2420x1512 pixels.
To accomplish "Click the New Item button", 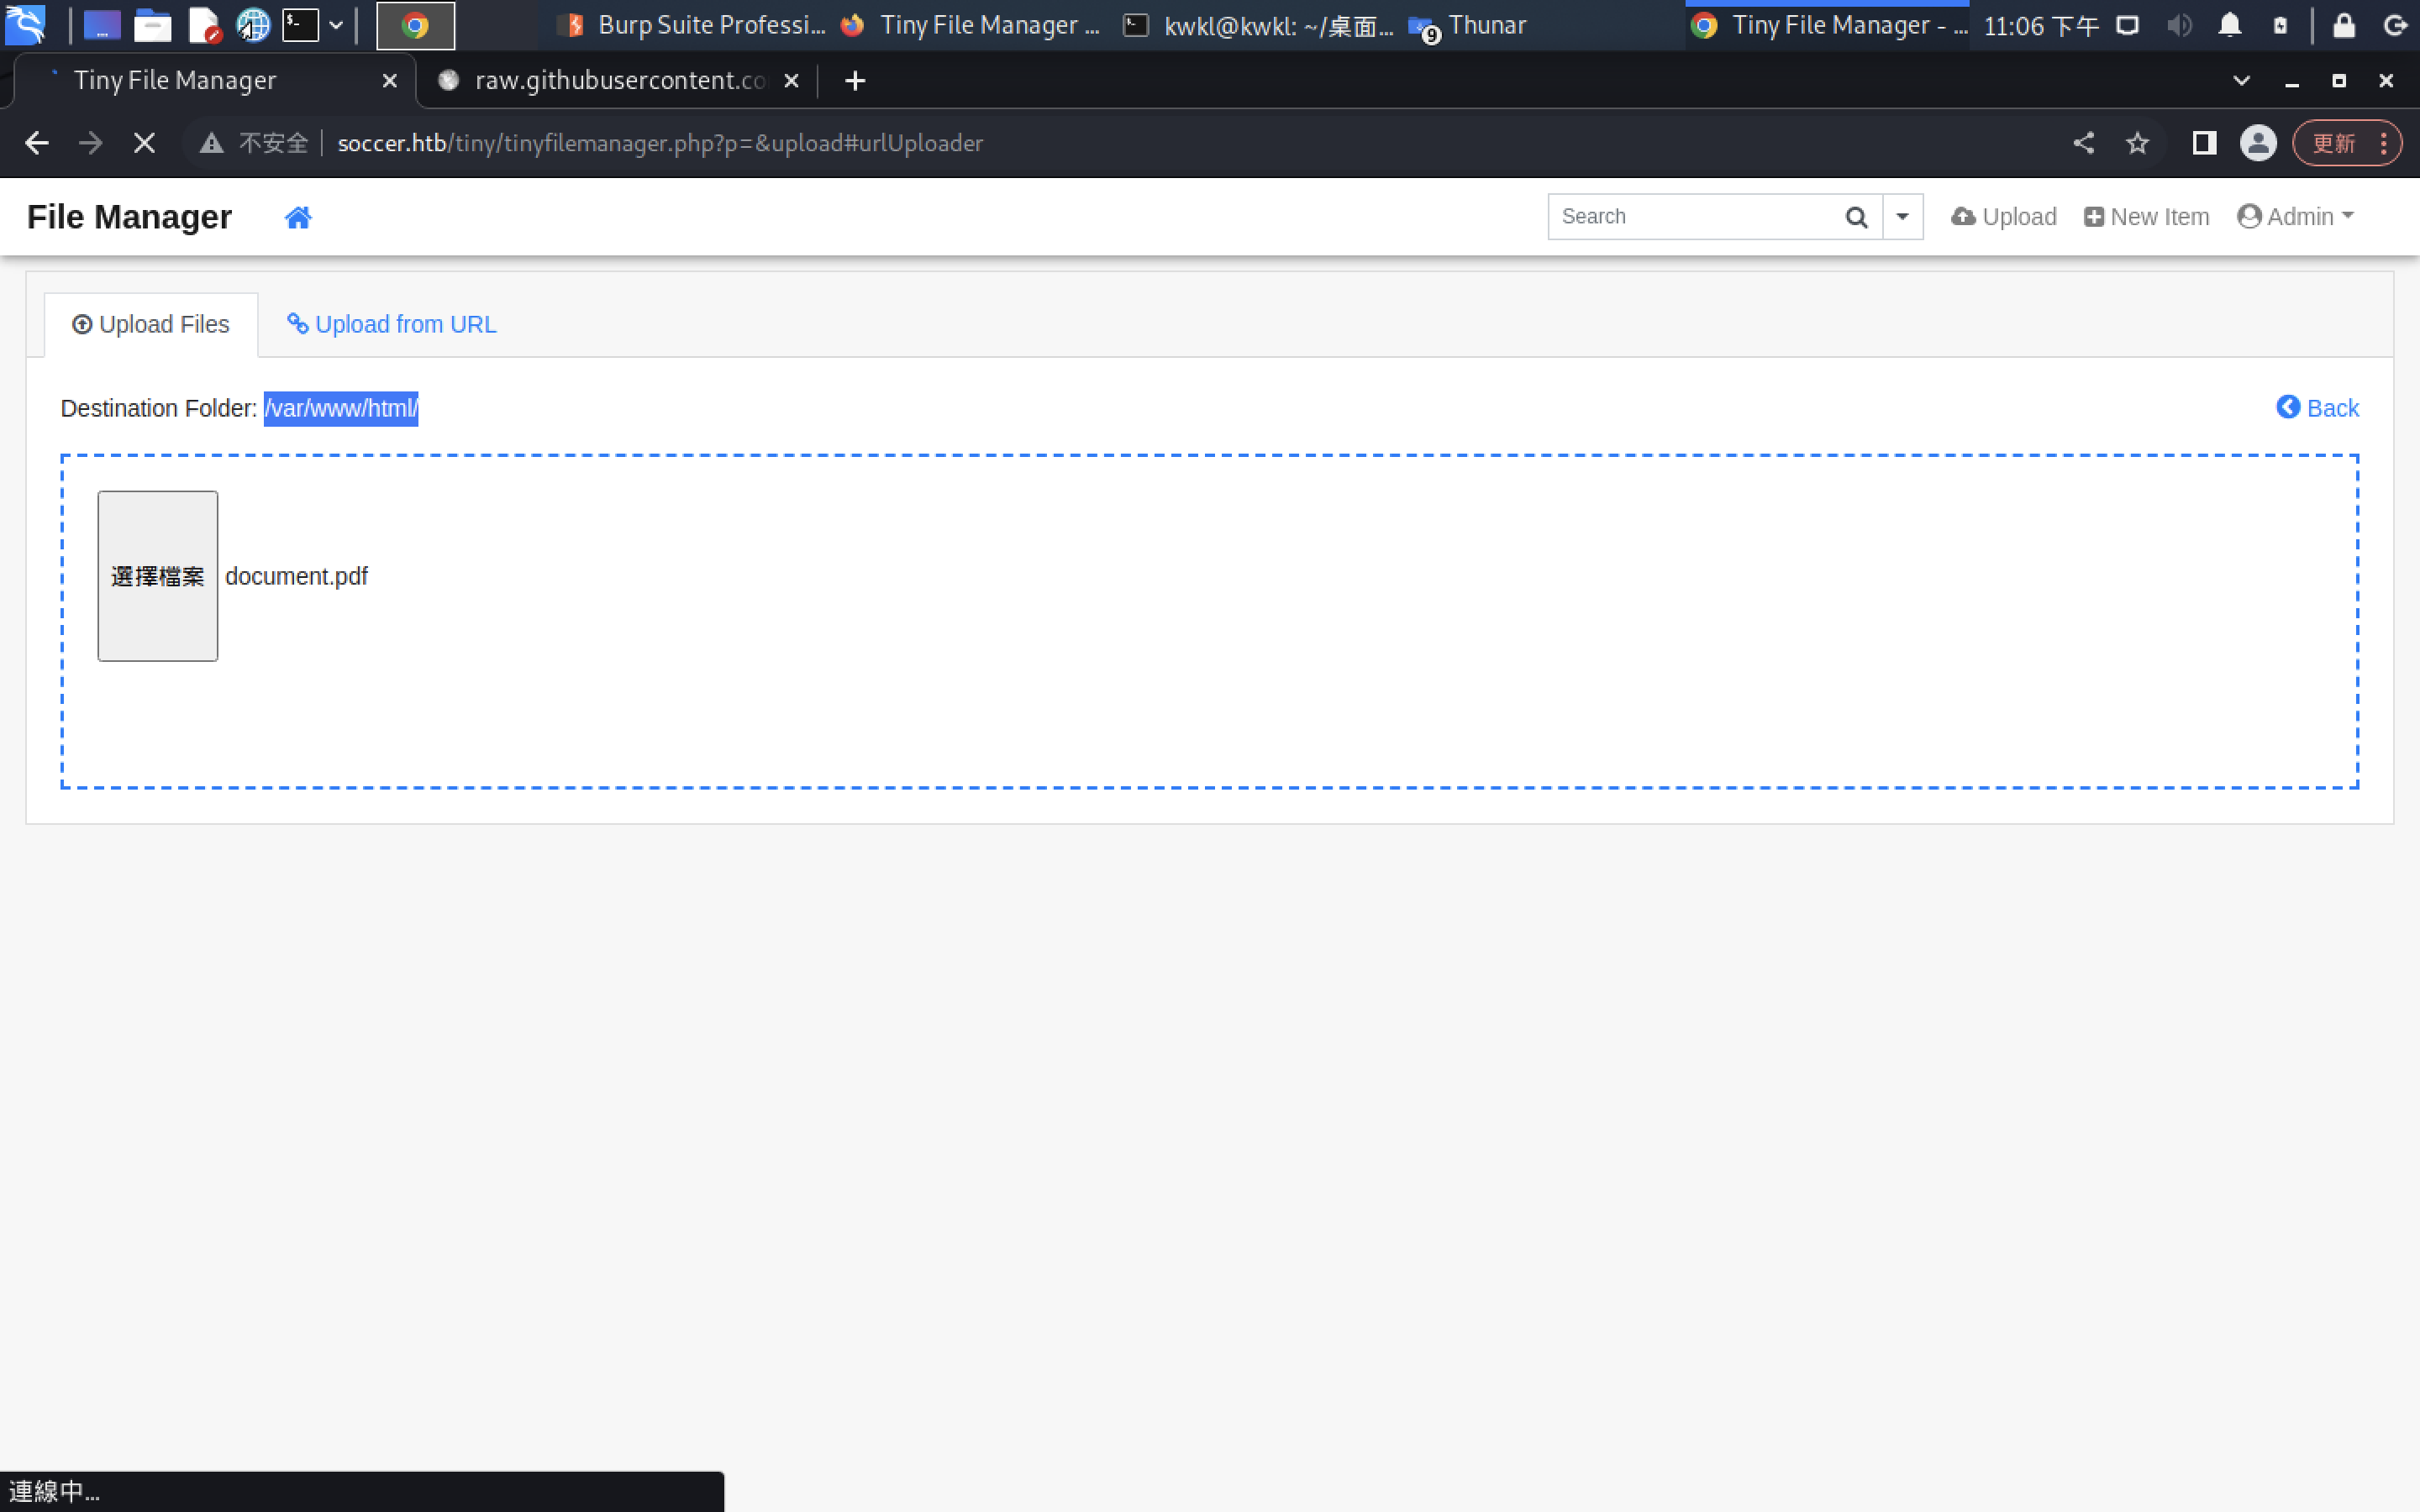I will click(2147, 217).
